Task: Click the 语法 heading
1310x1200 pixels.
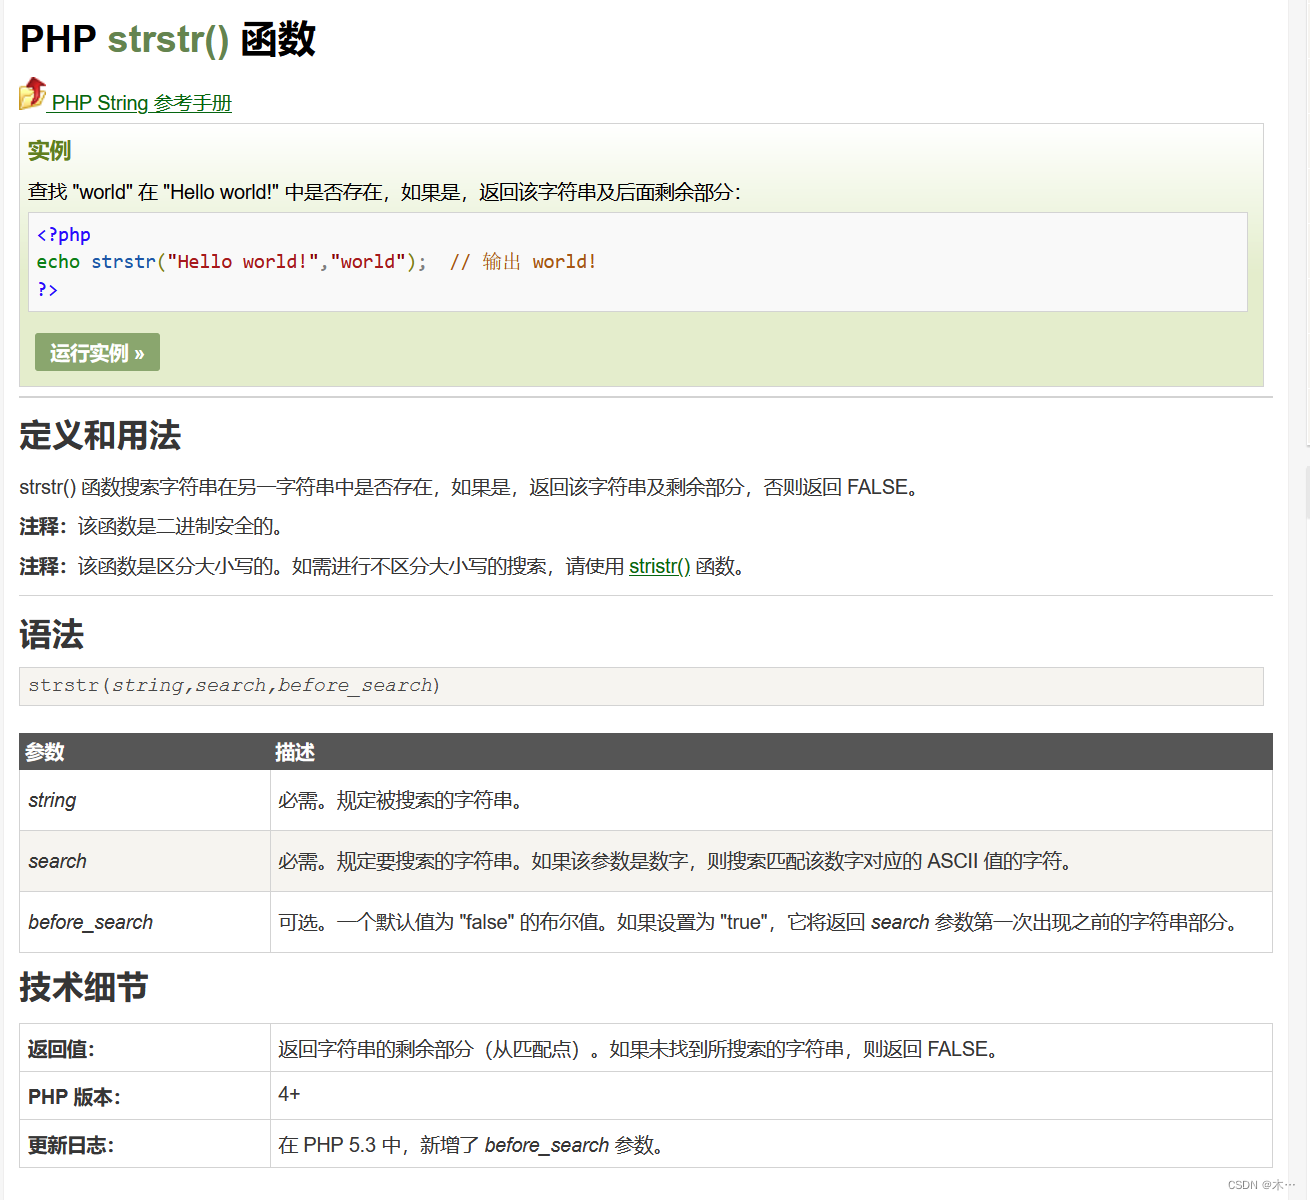Action: pyautogui.click(x=51, y=635)
